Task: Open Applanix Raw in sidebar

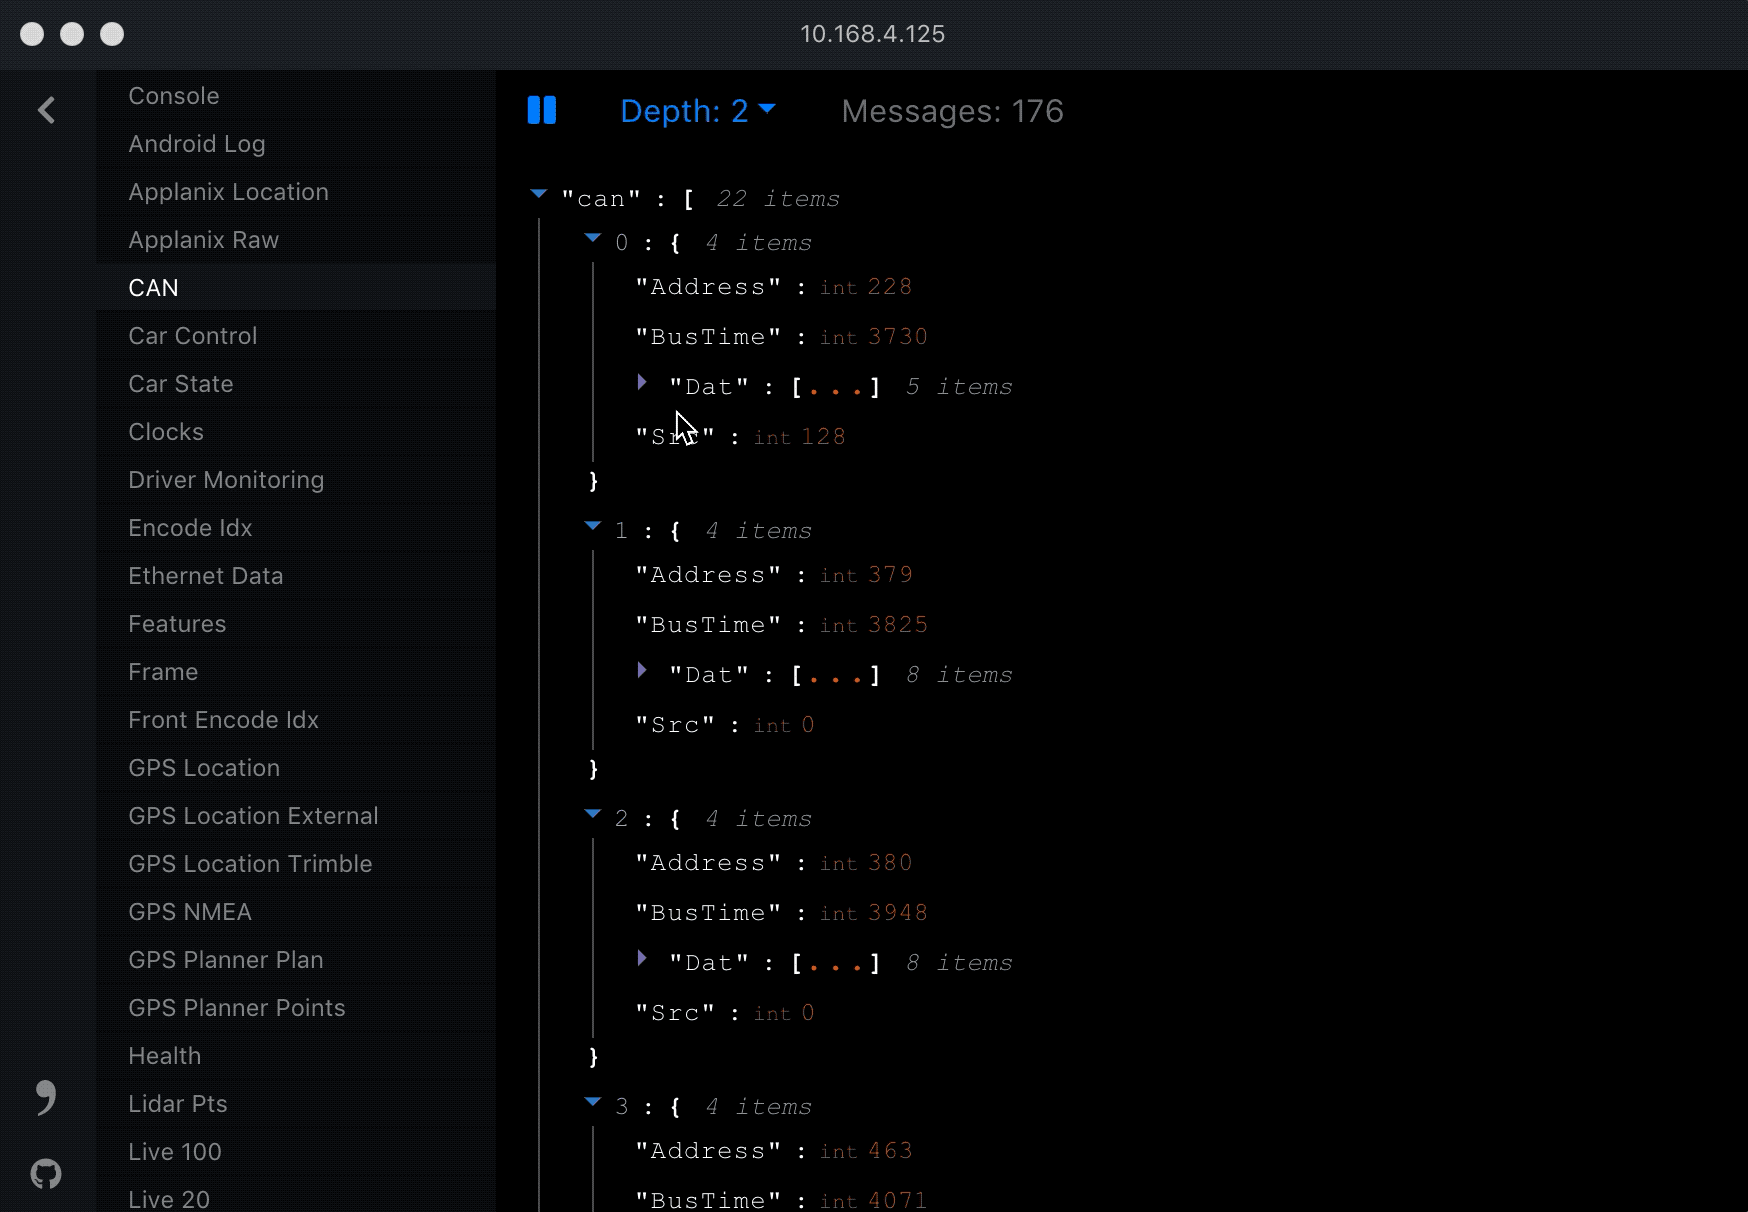Action: pyautogui.click(x=296, y=240)
